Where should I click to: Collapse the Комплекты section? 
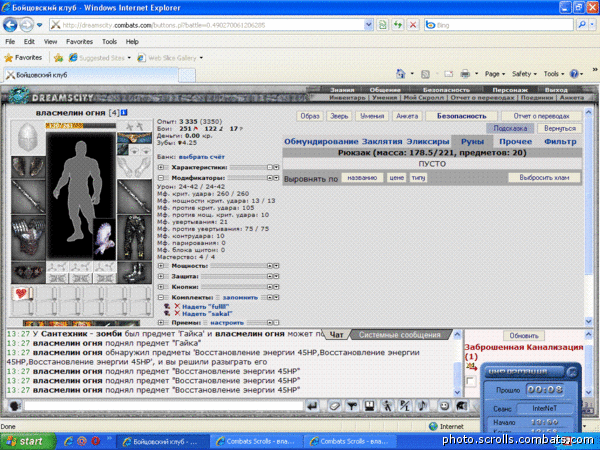tap(161, 297)
